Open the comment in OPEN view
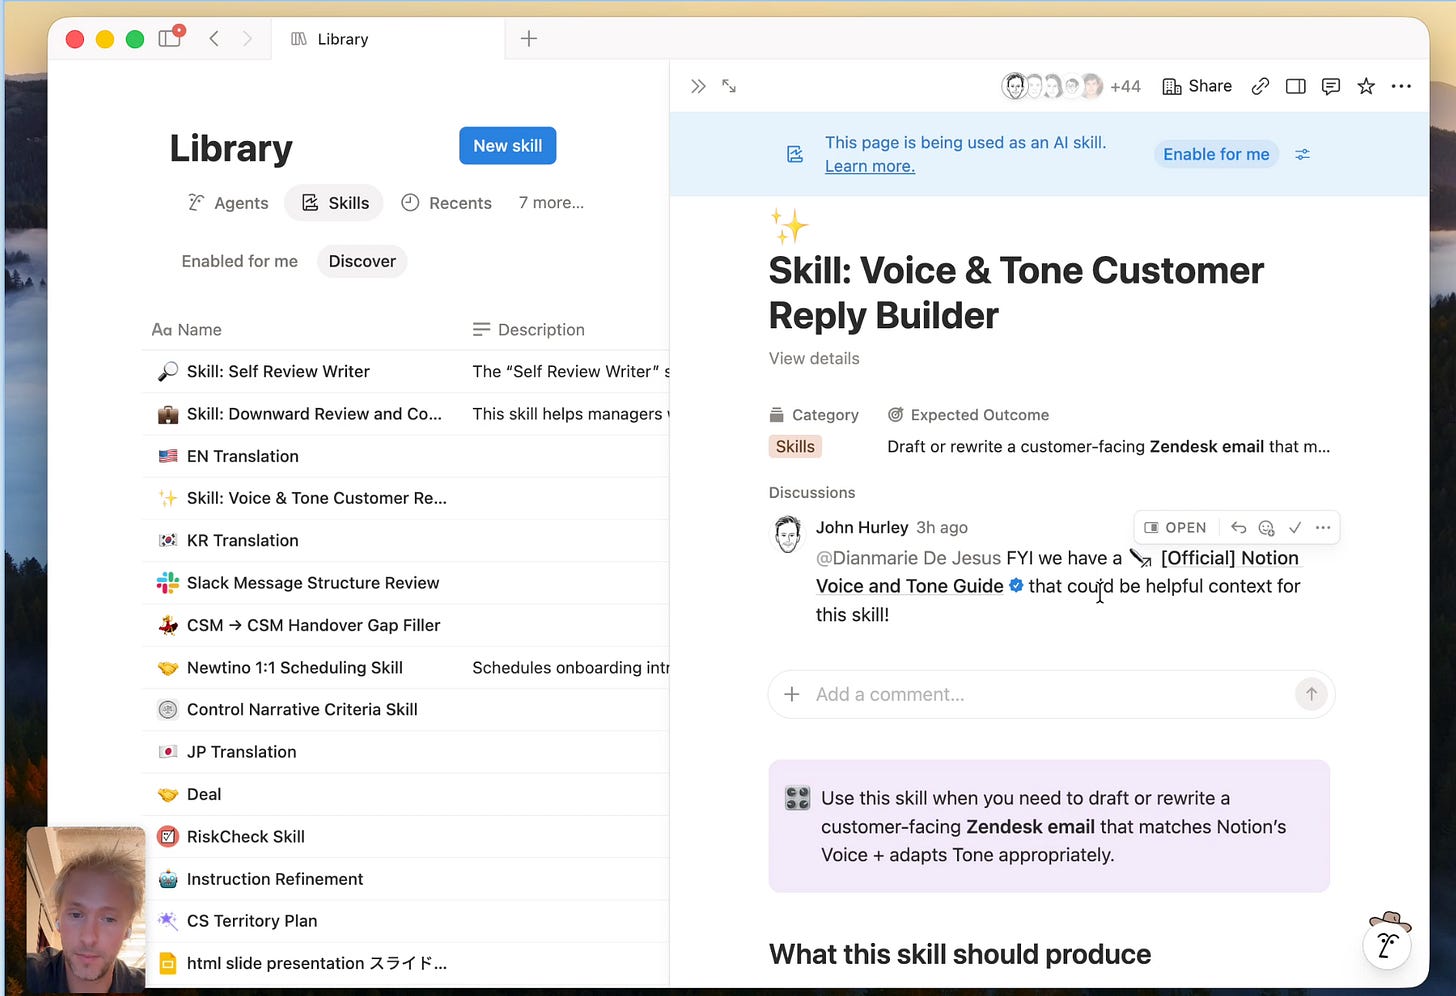This screenshot has height=996, width=1456. [x=1175, y=527]
